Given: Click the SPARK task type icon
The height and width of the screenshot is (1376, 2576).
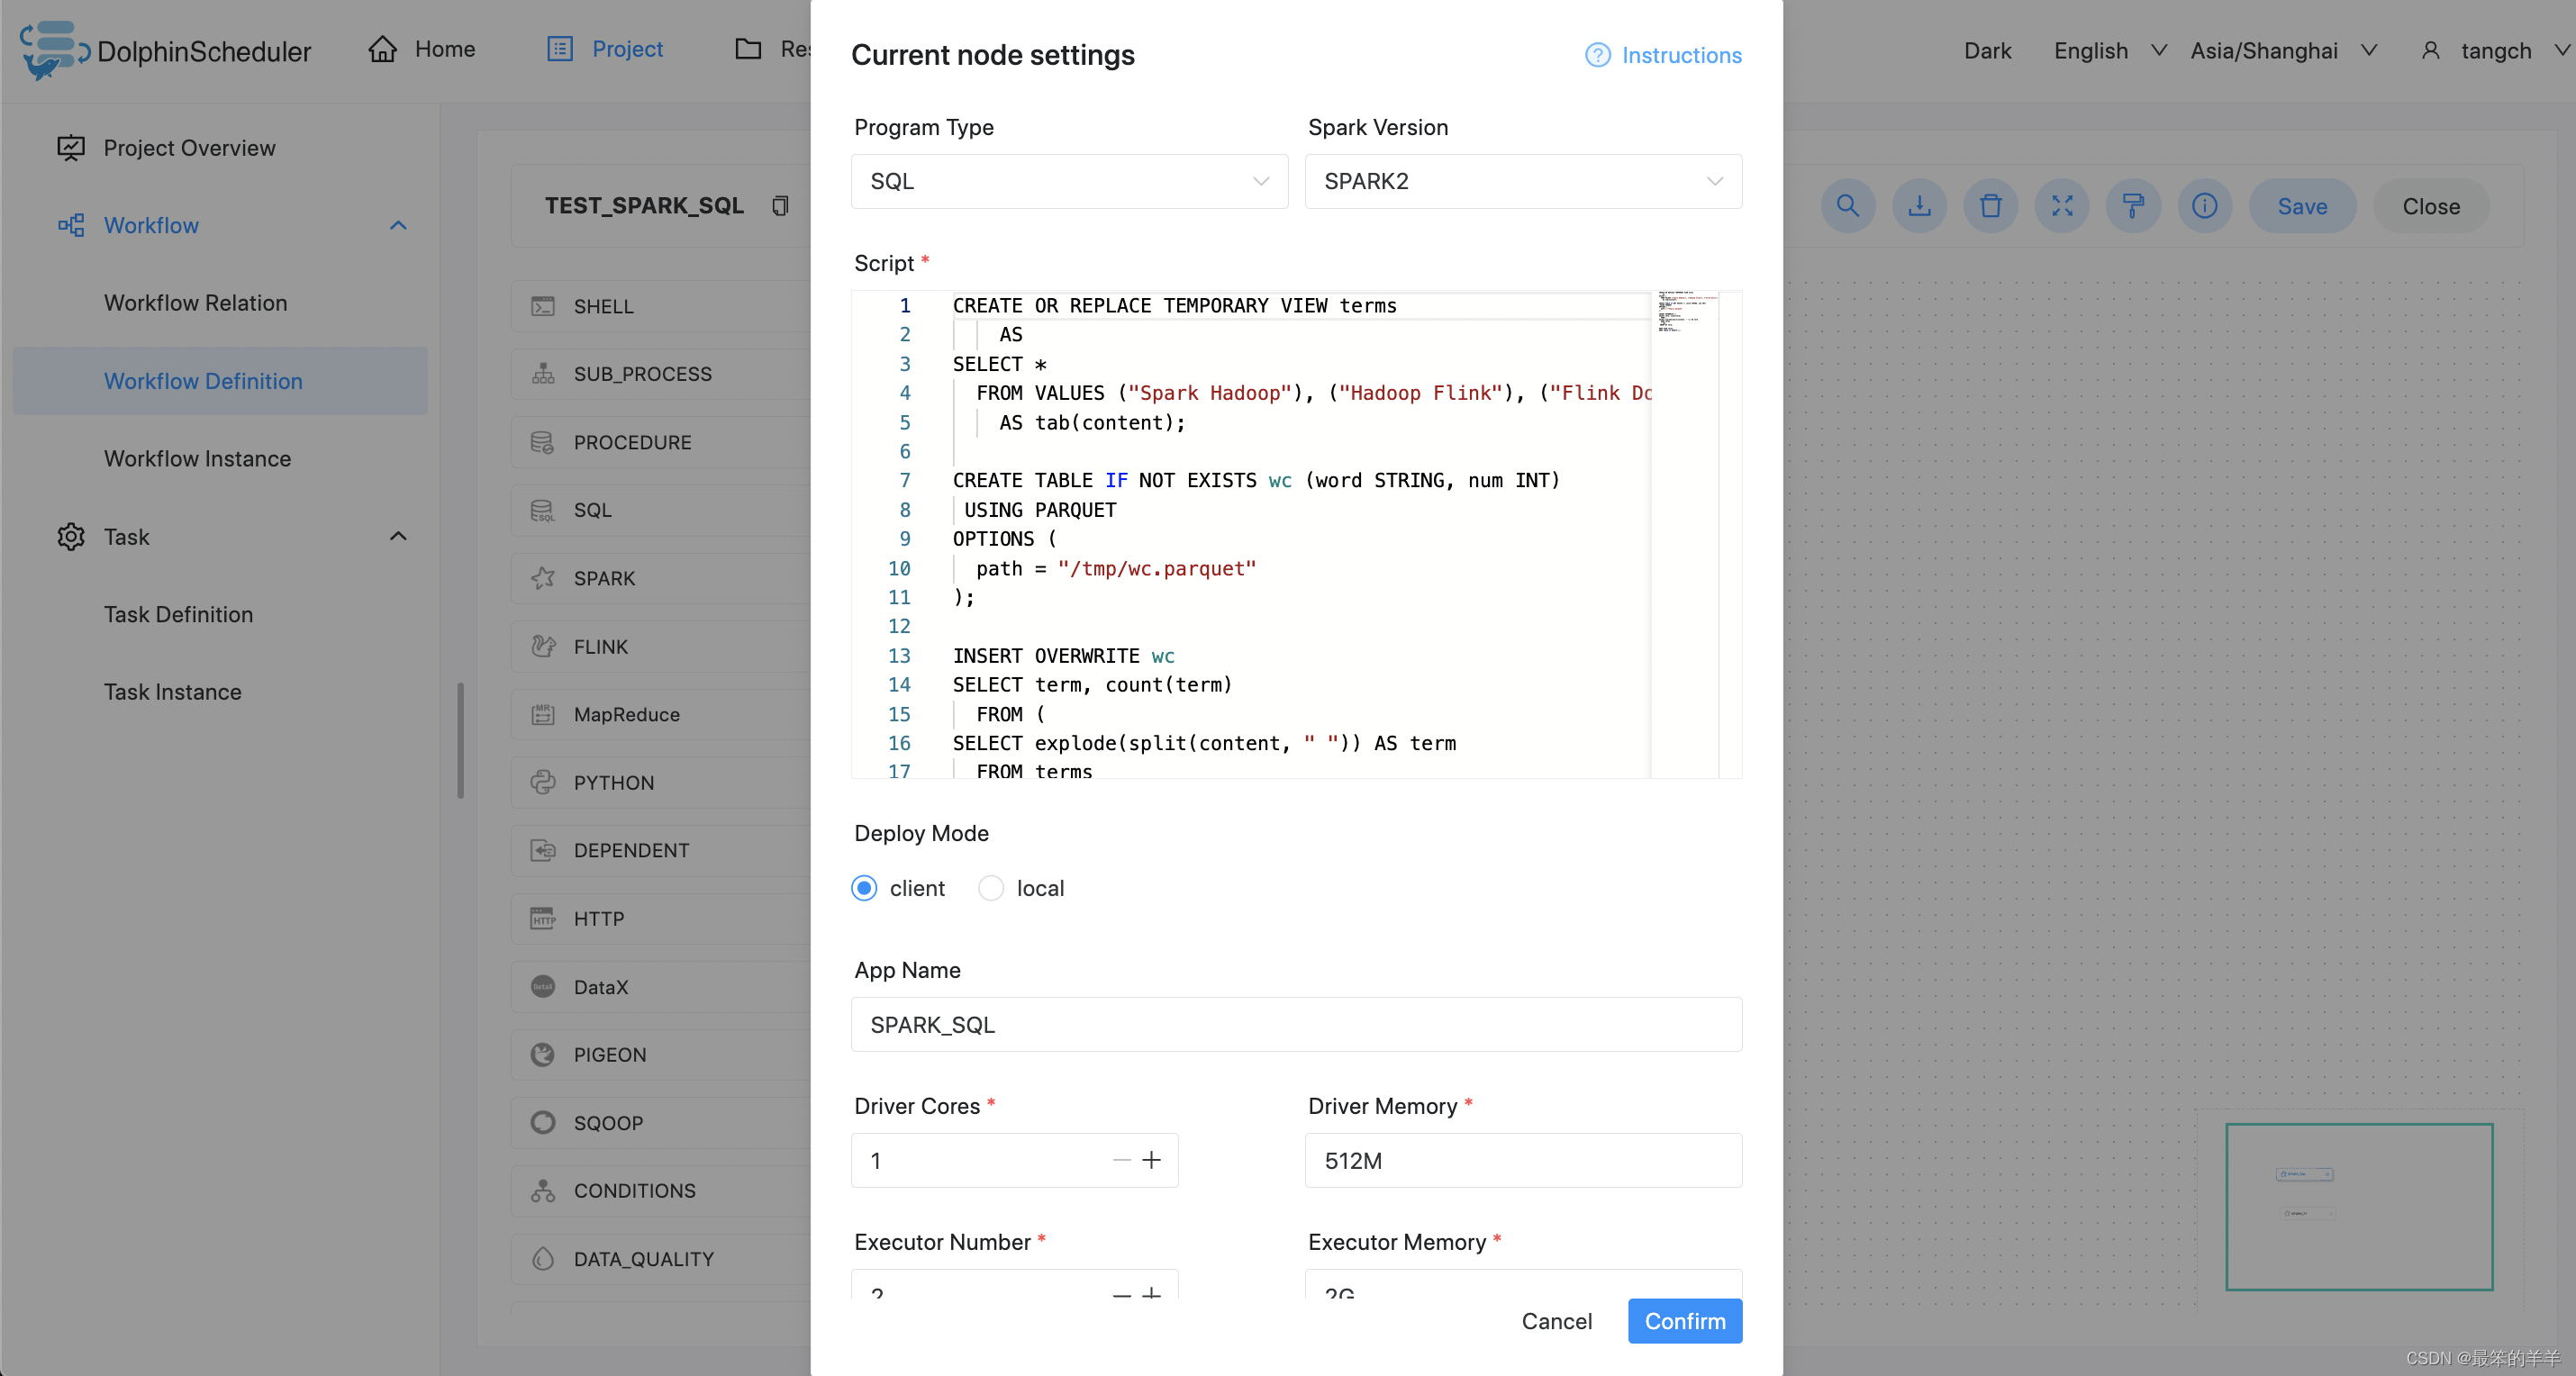Looking at the screenshot, I should 542,577.
